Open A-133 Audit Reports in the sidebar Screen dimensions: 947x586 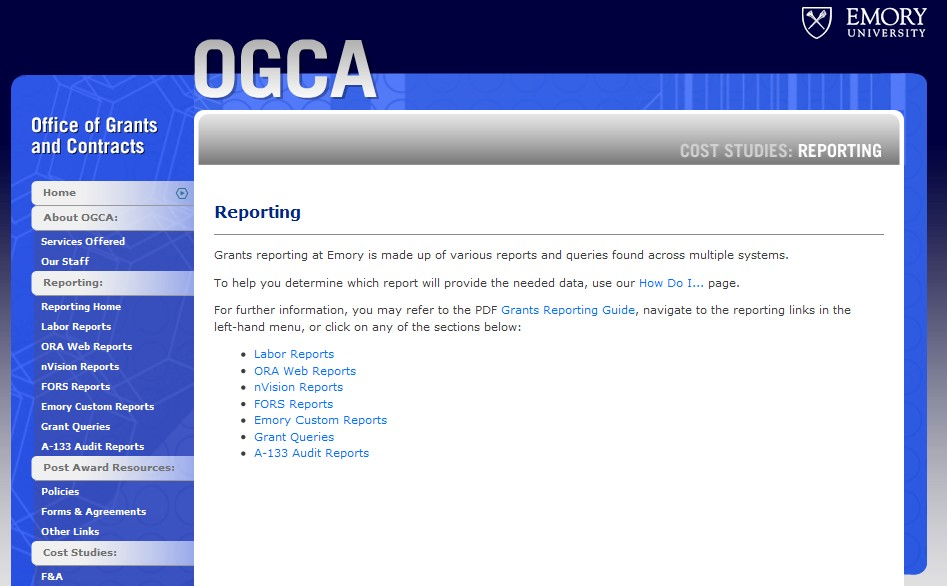point(92,446)
